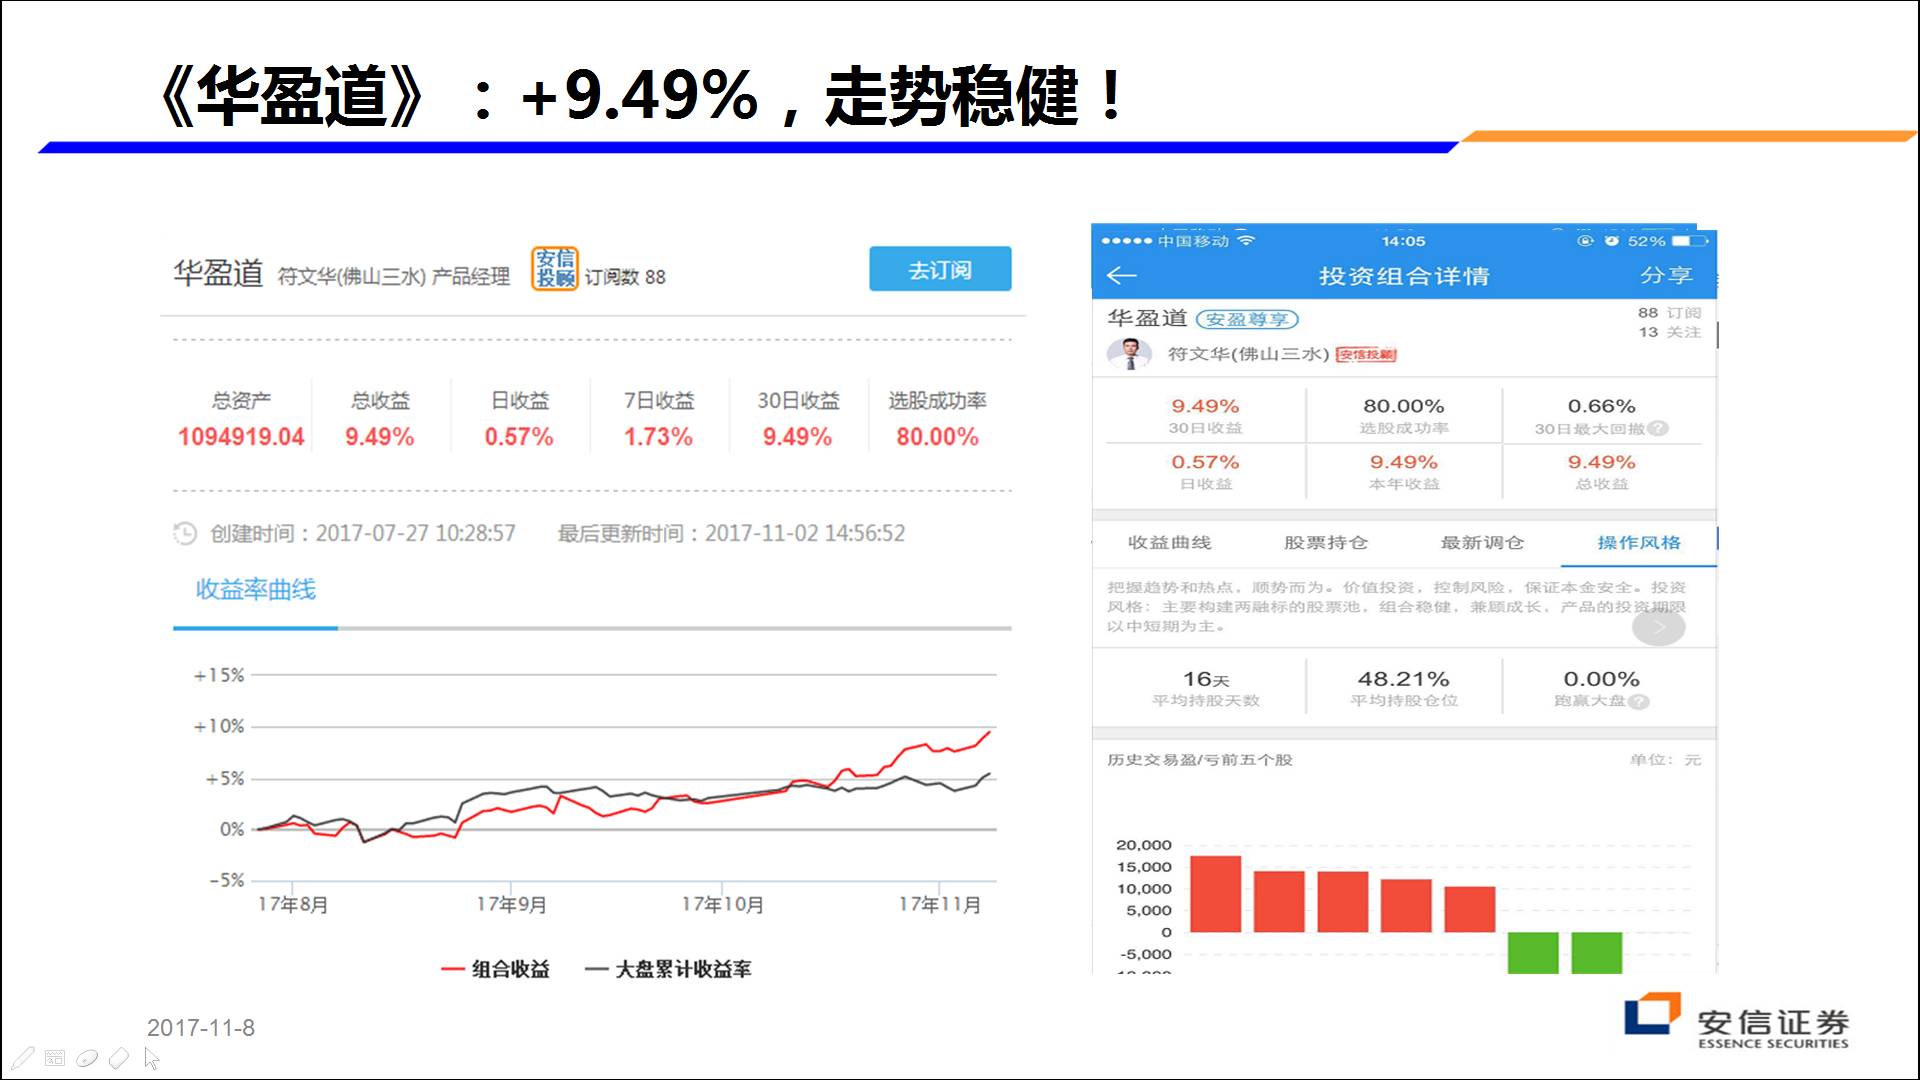Click the 7日收益 value 1.73%
Image resolution: width=1920 pixels, height=1080 pixels.
coord(658,437)
